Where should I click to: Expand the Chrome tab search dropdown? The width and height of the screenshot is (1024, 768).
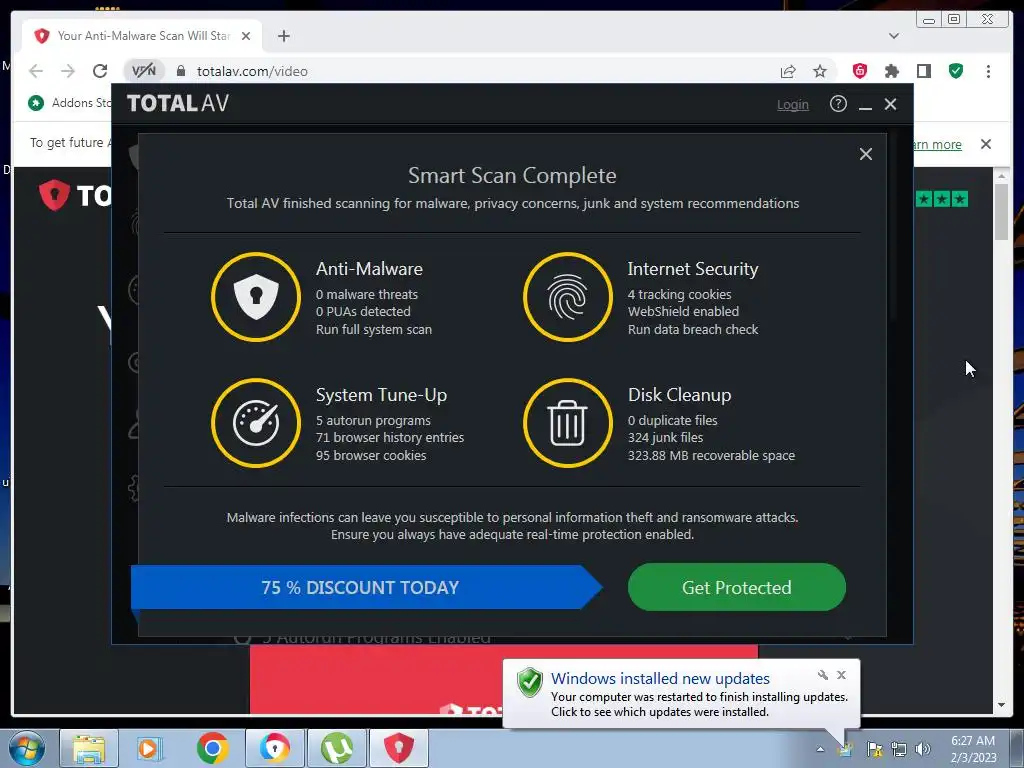(894, 36)
